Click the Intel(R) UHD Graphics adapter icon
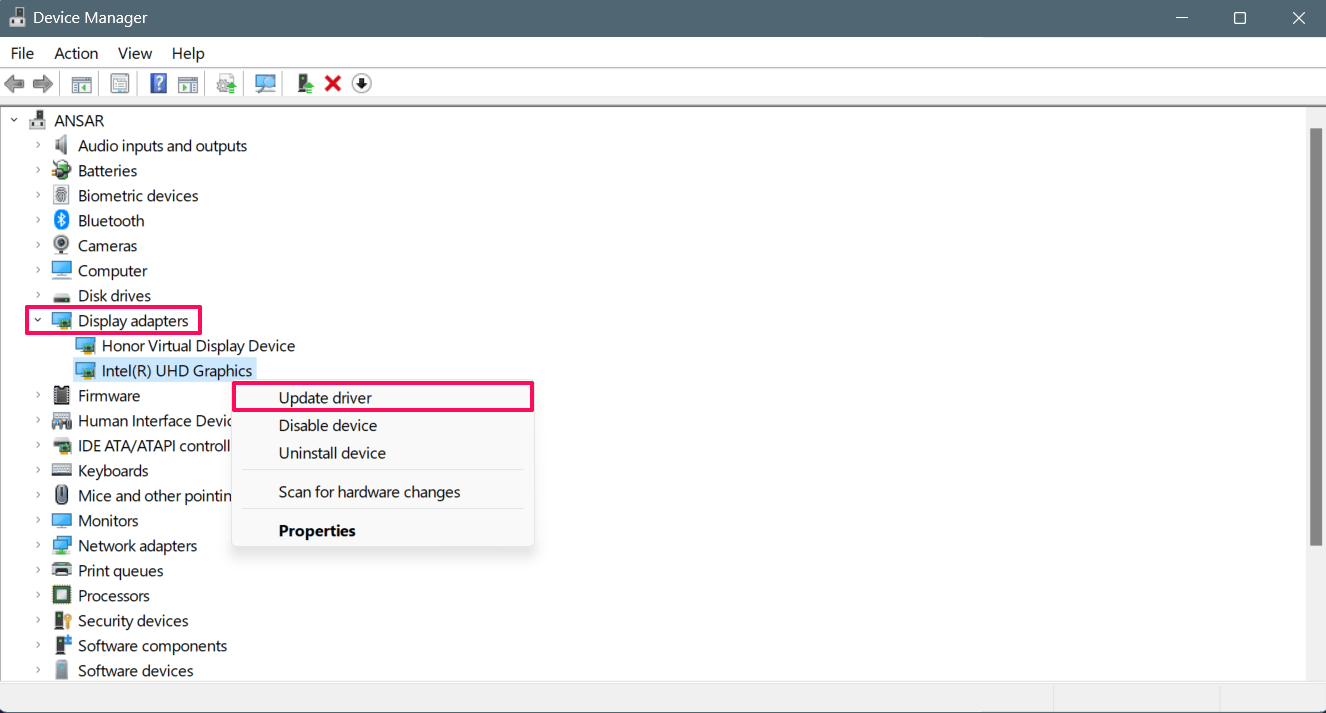 86,370
